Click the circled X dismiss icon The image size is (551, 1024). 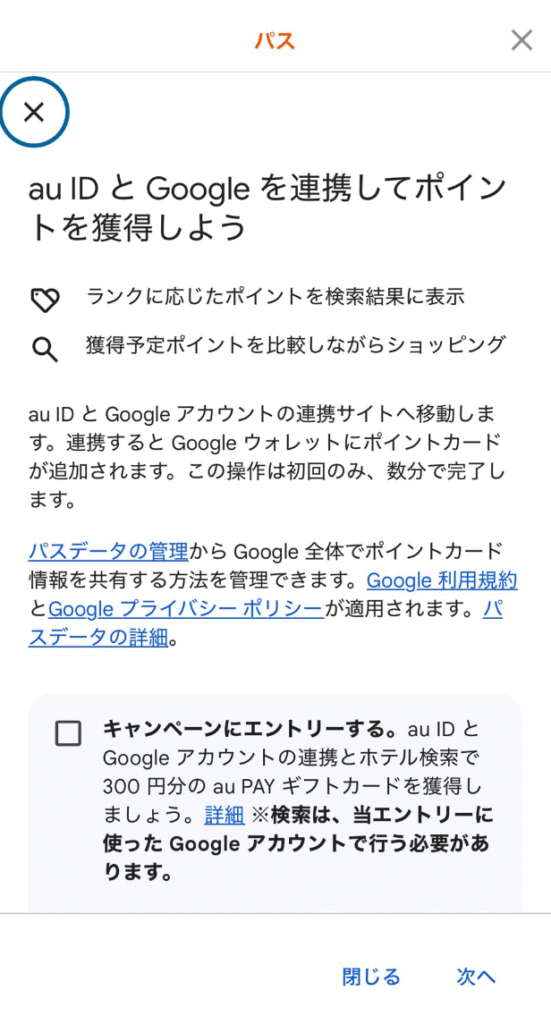[34, 112]
